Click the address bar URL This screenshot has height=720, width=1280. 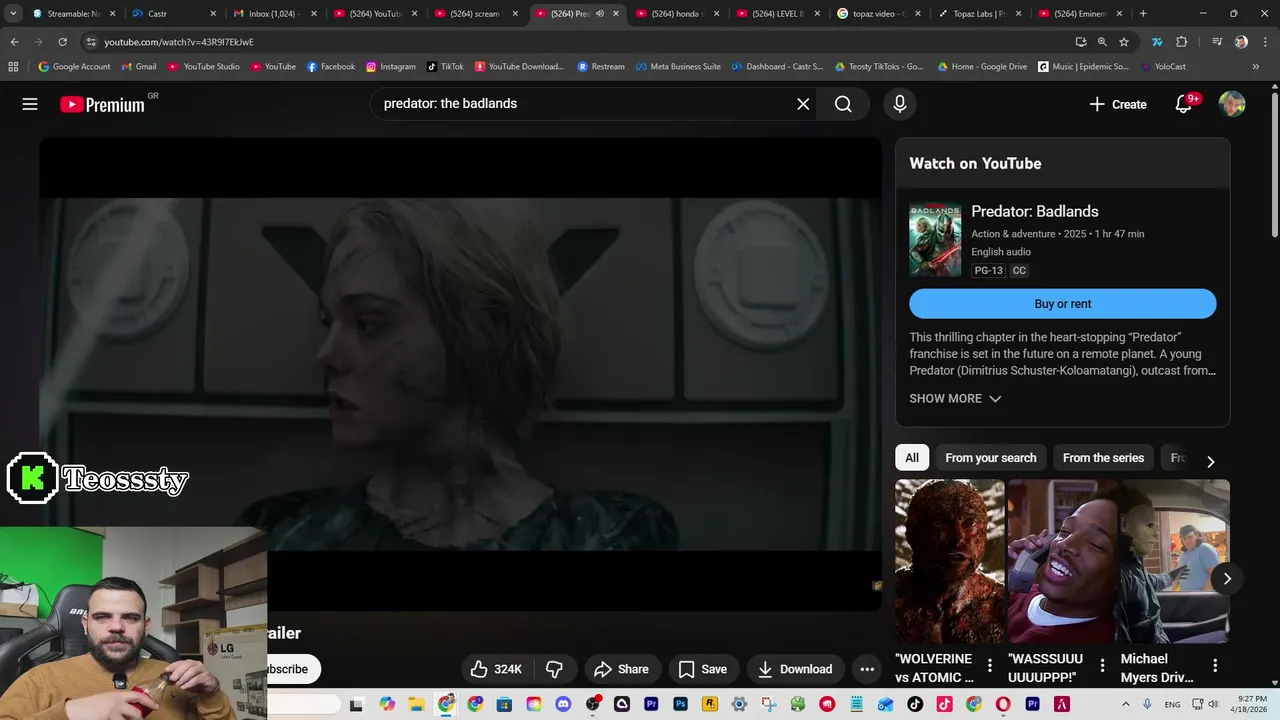click(179, 42)
